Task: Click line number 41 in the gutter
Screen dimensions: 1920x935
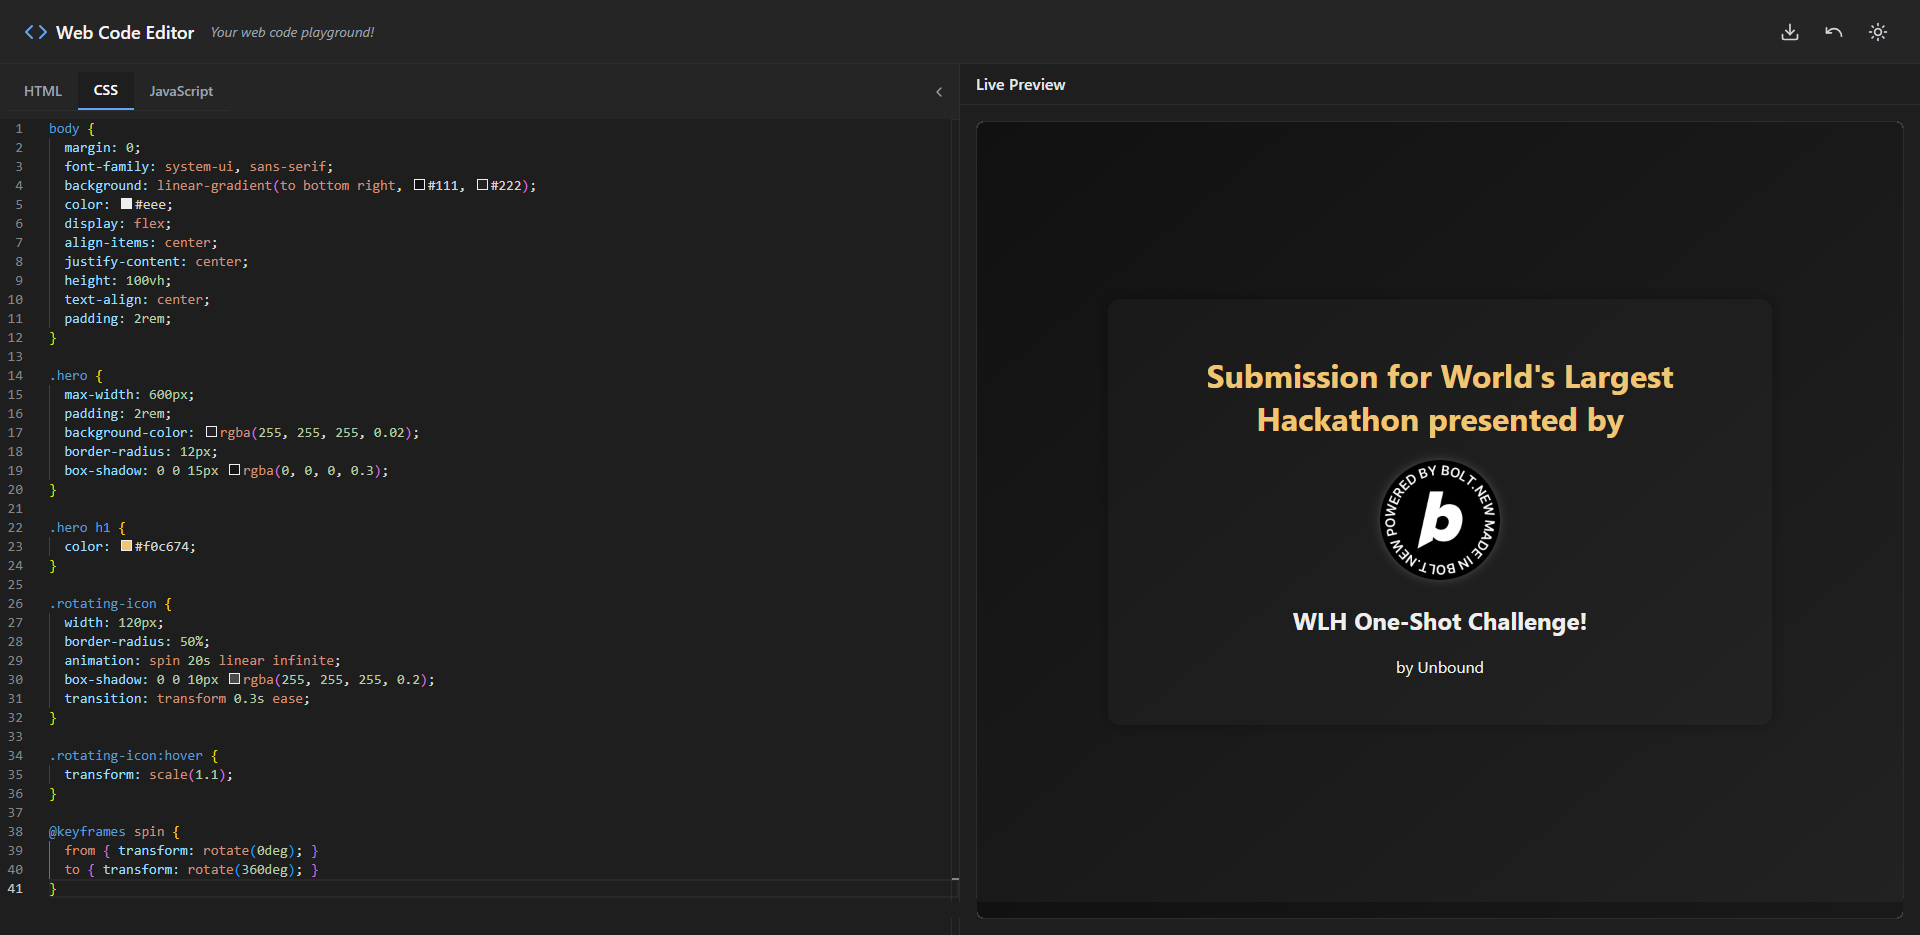Action: pos(15,888)
